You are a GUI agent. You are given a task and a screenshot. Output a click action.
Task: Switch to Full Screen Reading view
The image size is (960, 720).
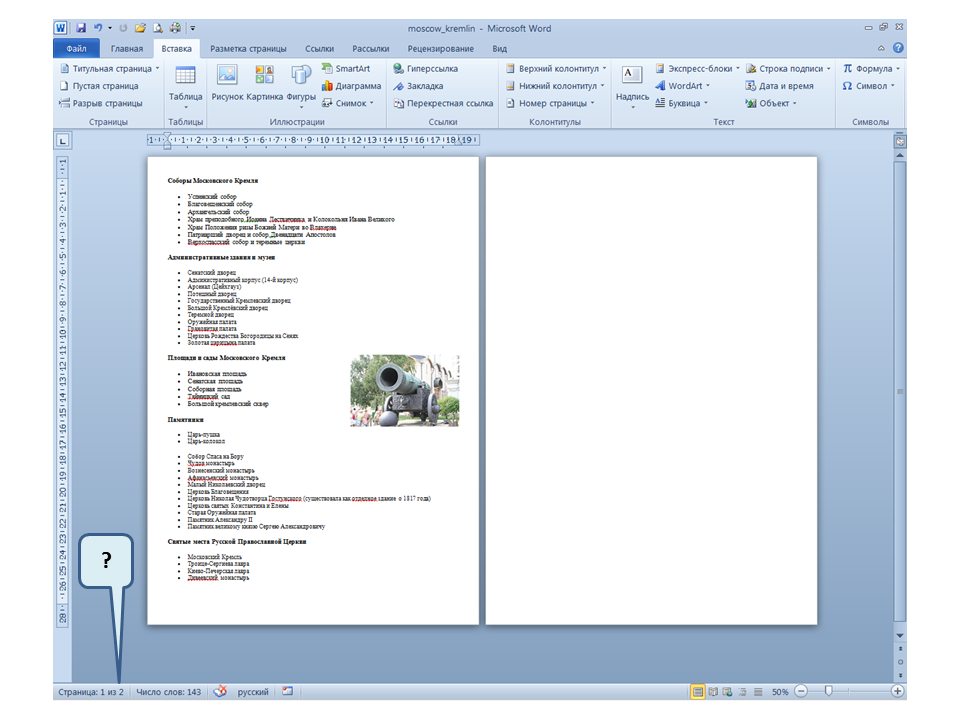713,691
